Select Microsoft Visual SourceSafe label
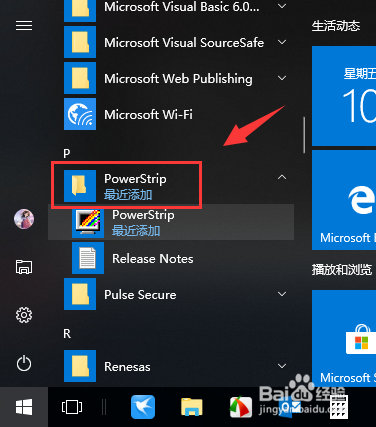The height and width of the screenshot is (427, 376). click(184, 43)
